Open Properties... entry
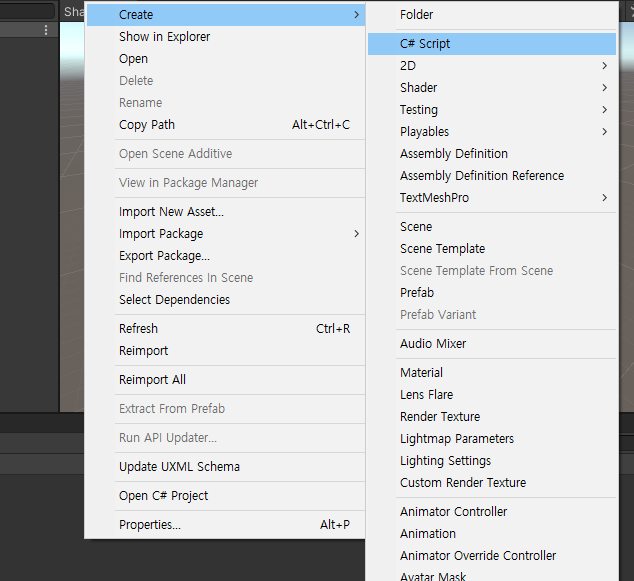 (x=226, y=525)
